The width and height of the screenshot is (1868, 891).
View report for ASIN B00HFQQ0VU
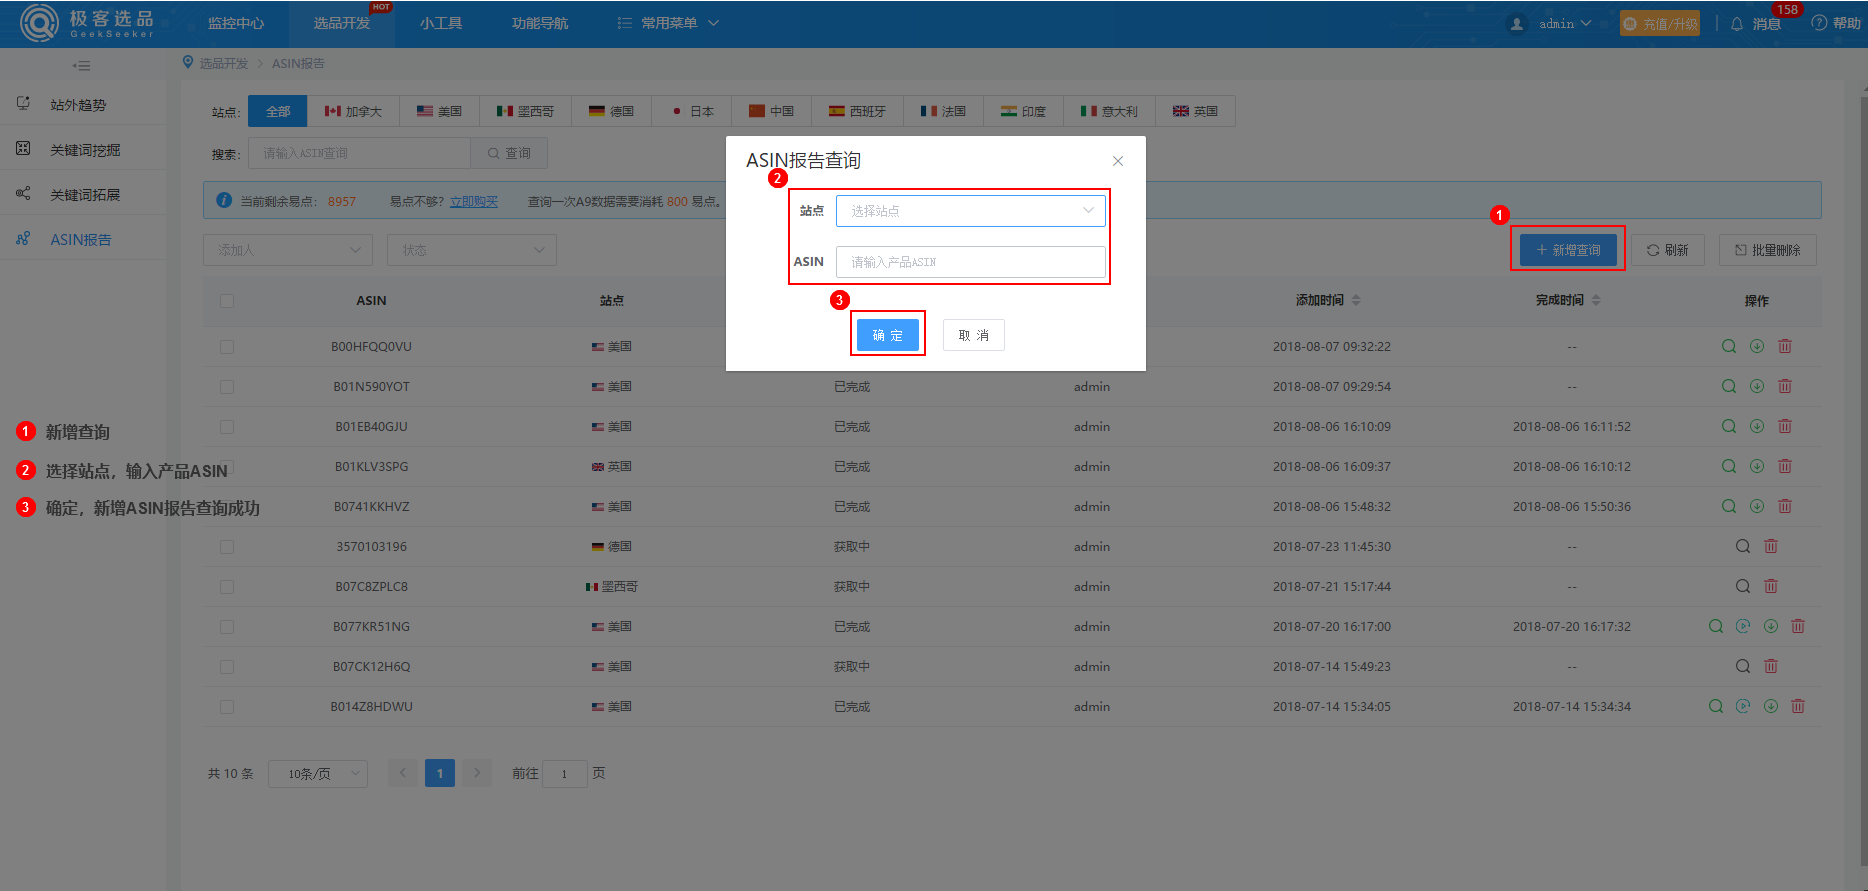click(1728, 346)
